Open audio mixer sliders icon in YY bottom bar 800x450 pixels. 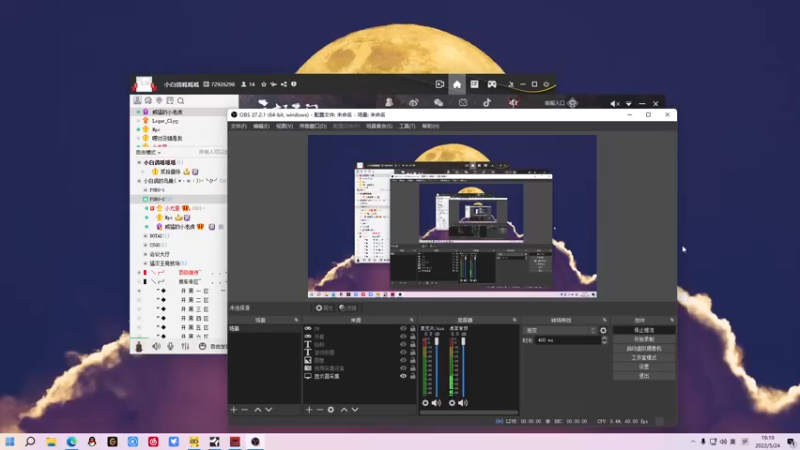pos(185,346)
